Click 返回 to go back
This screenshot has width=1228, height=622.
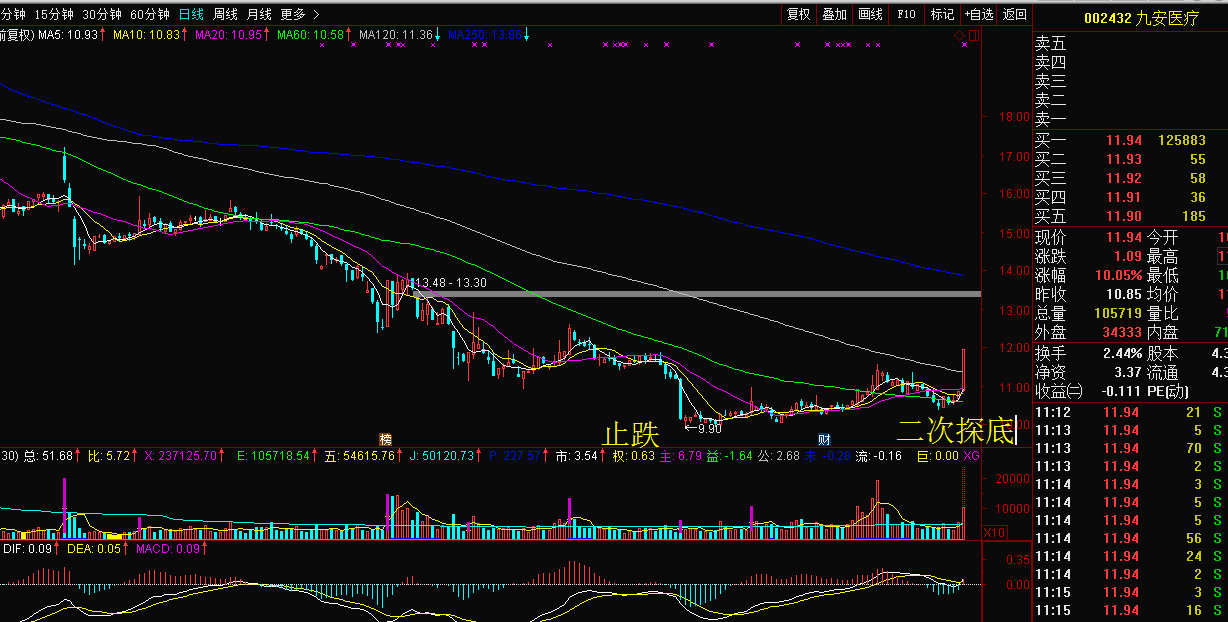pyautogui.click(x=1015, y=14)
